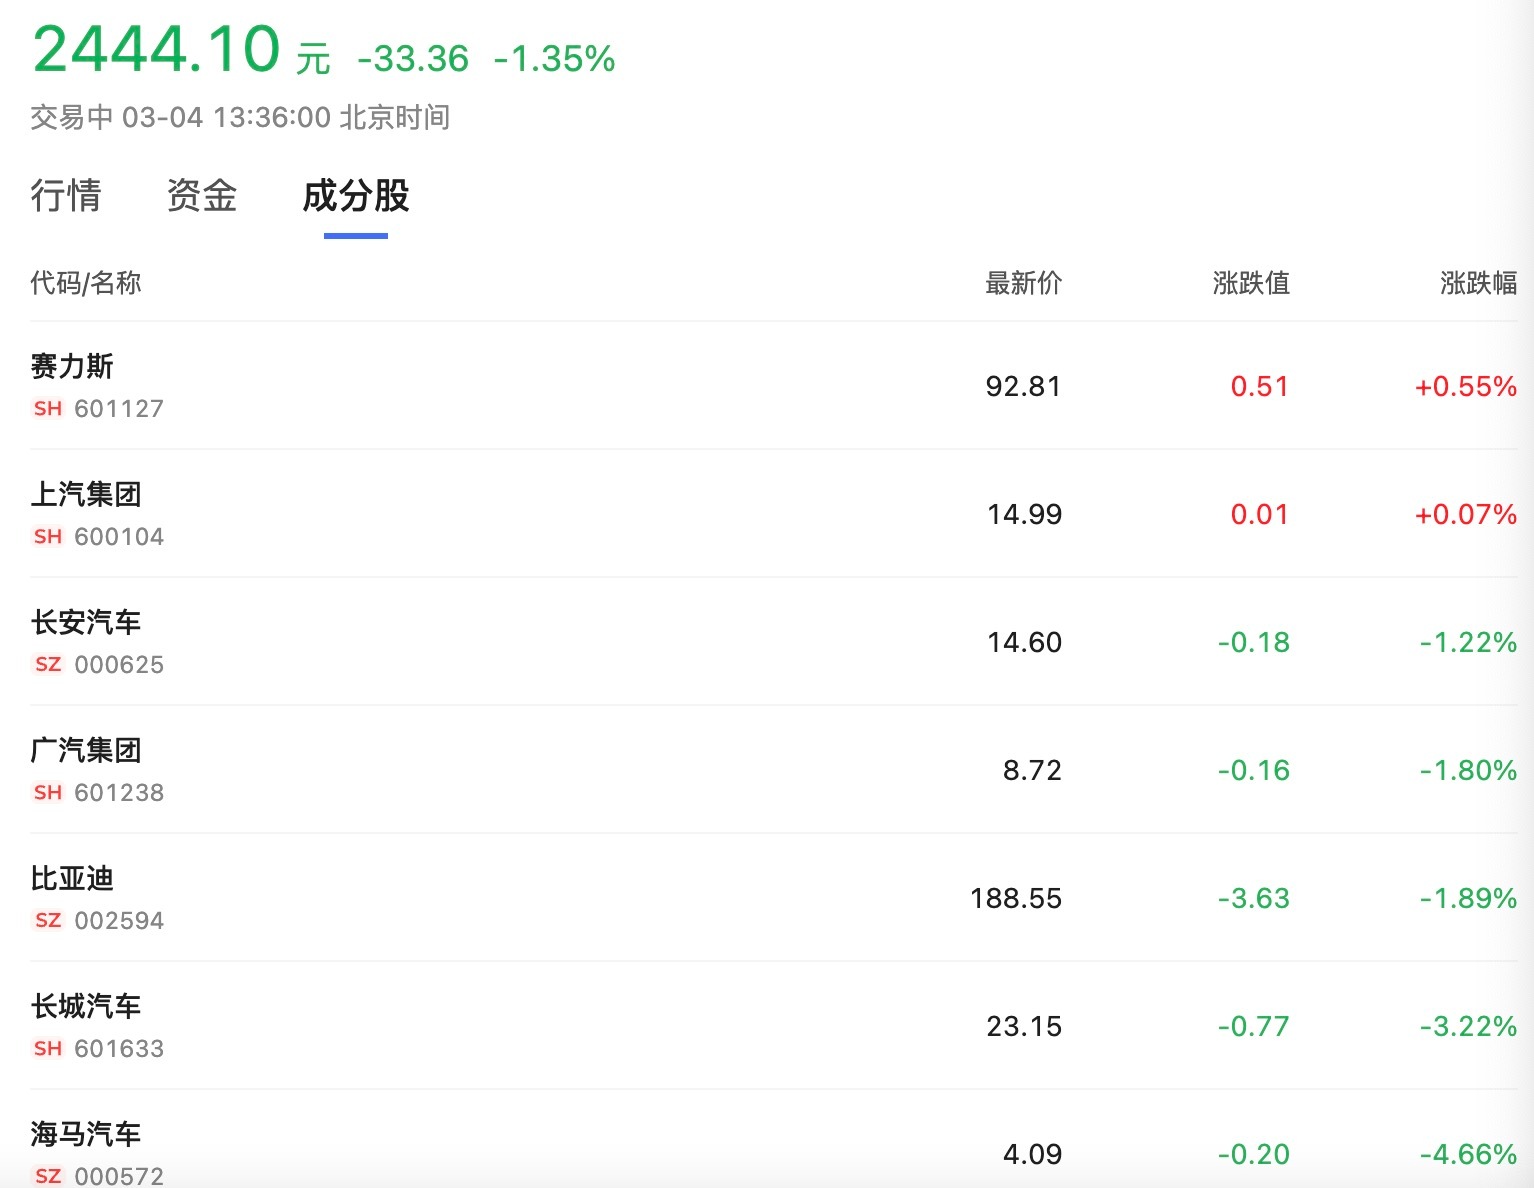Image resolution: width=1534 pixels, height=1188 pixels.
Task: Click the SH badge next to 601633
Action: pyautogui.click(x=48, y=1048)
